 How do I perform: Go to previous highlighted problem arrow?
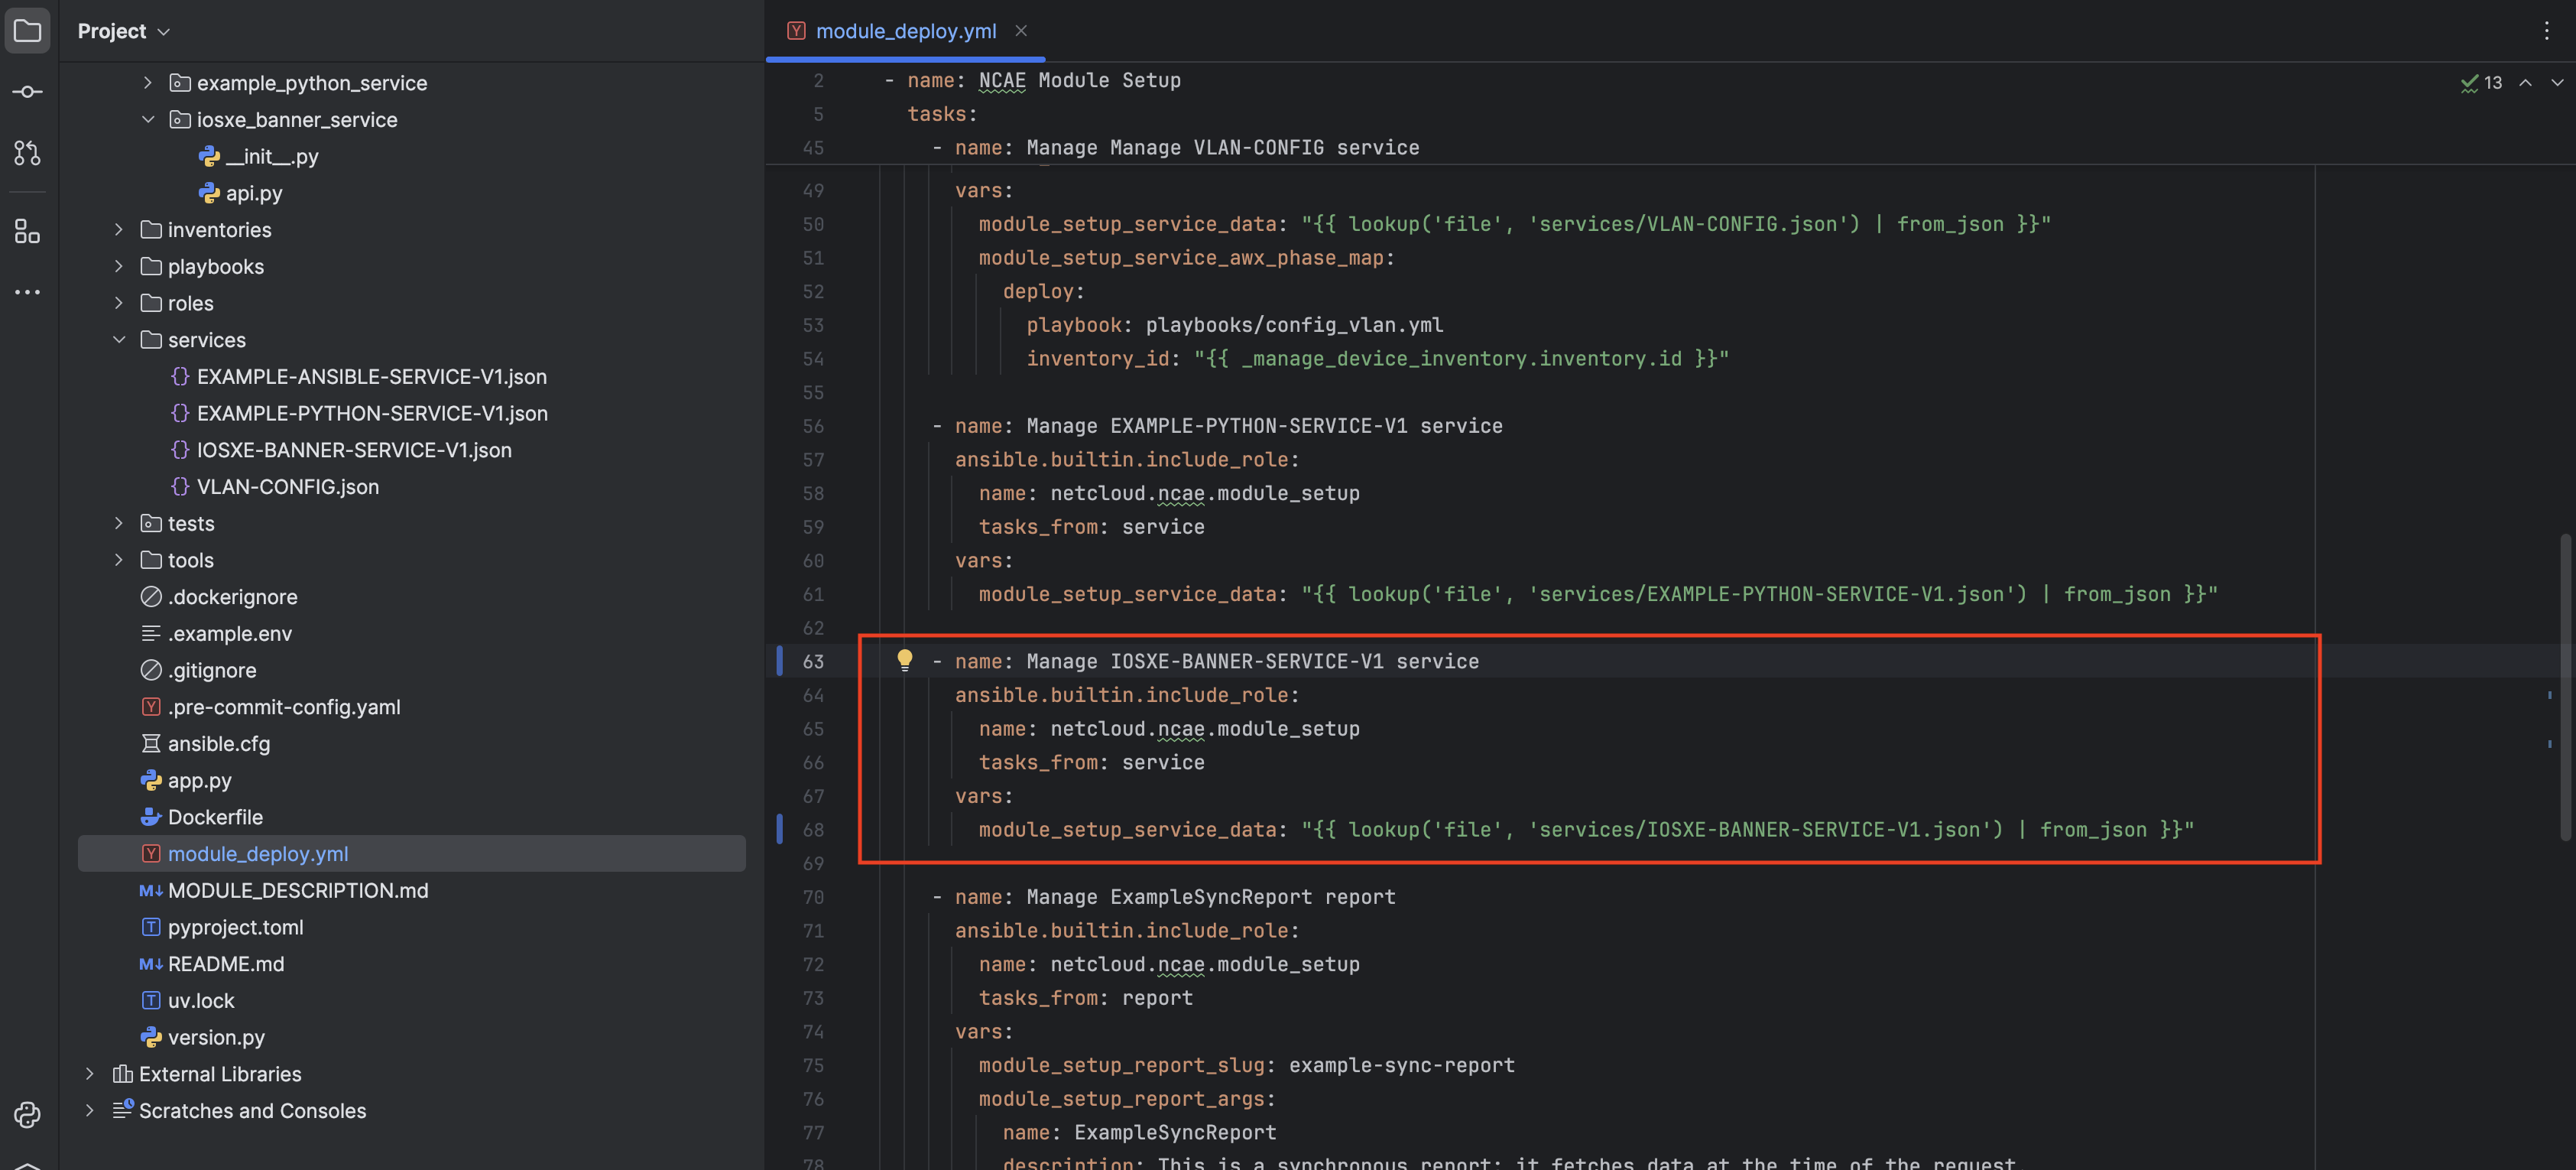[x=2525, y=83]
